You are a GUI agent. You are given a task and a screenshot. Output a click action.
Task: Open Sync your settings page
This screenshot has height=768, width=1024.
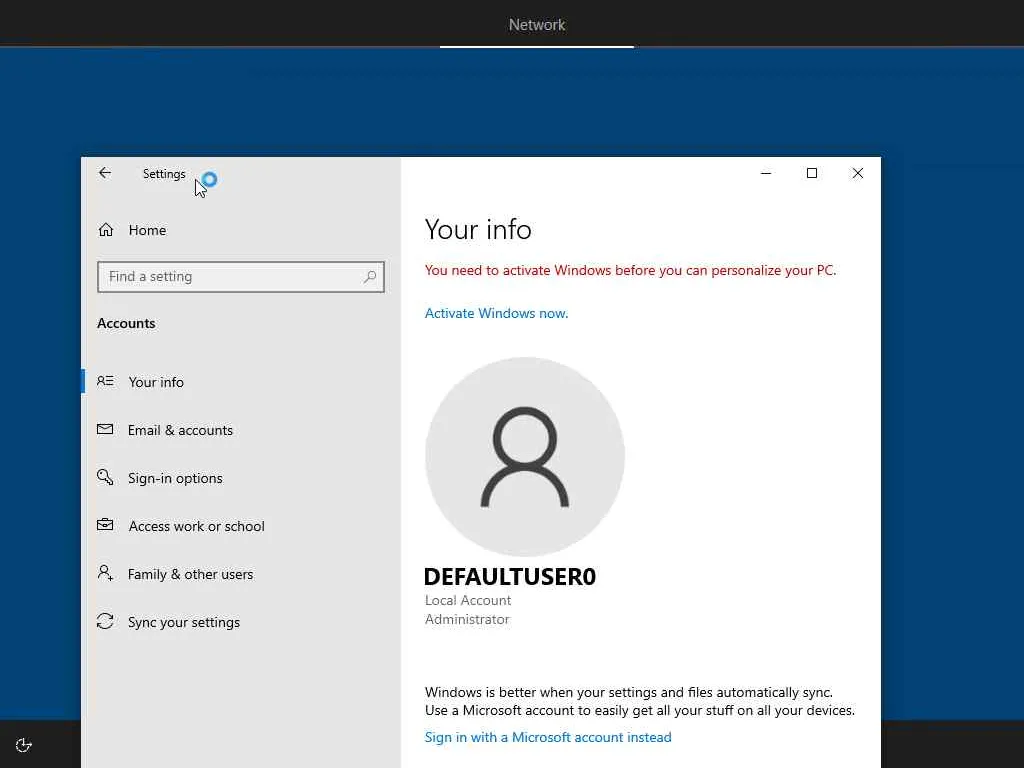click(x=241, y=622)
